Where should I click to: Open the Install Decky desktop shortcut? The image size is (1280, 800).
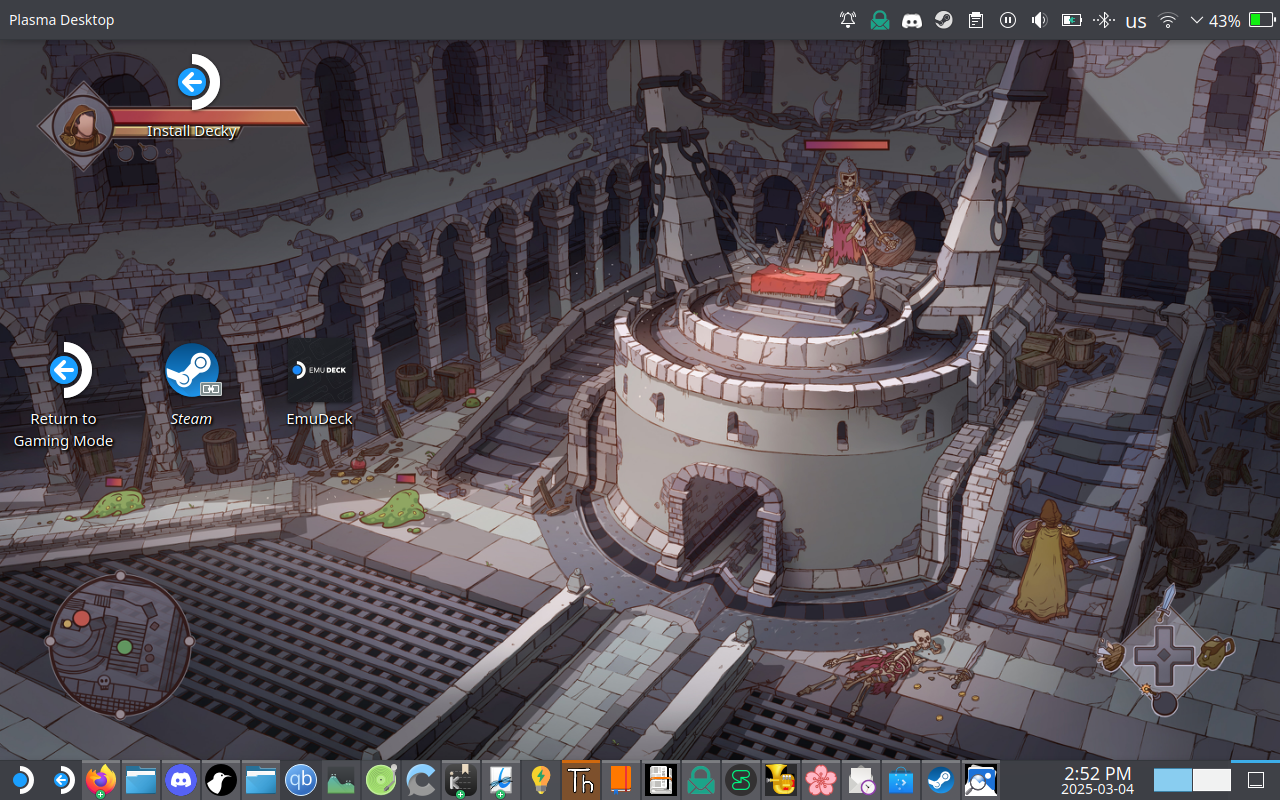[x=192, y=97]
